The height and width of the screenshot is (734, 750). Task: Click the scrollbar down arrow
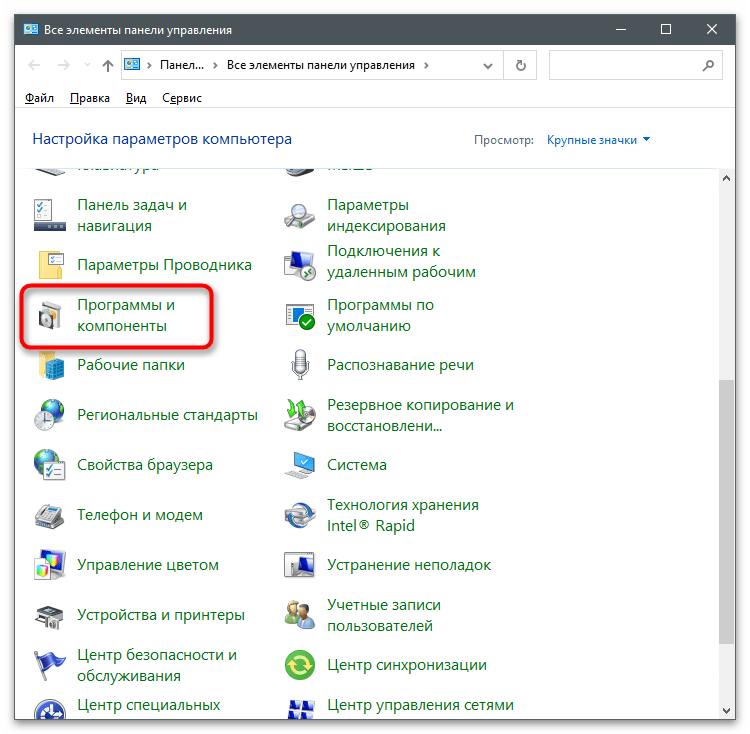point(727,711)
